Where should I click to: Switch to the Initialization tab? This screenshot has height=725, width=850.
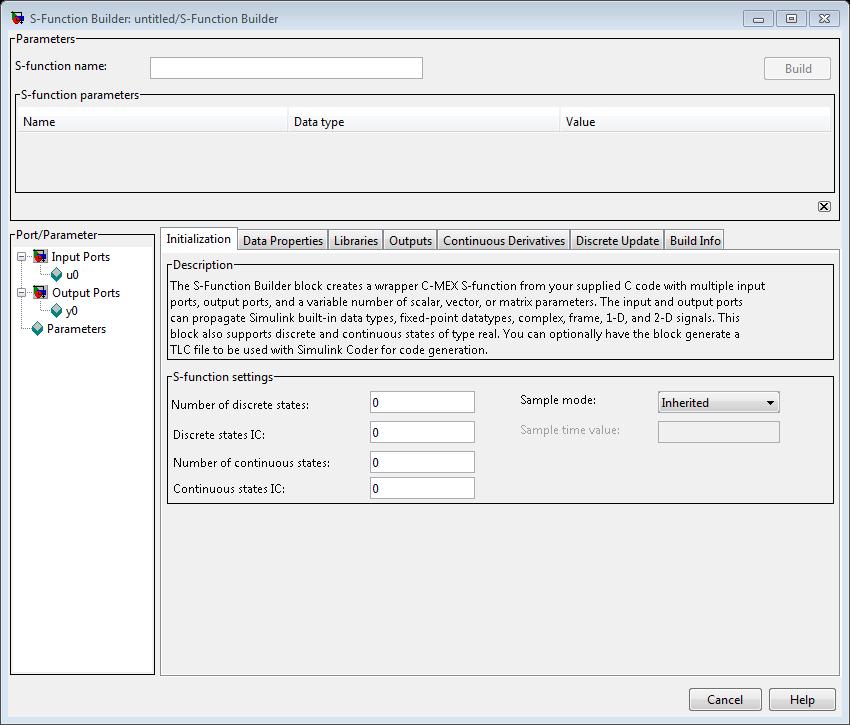198,239
